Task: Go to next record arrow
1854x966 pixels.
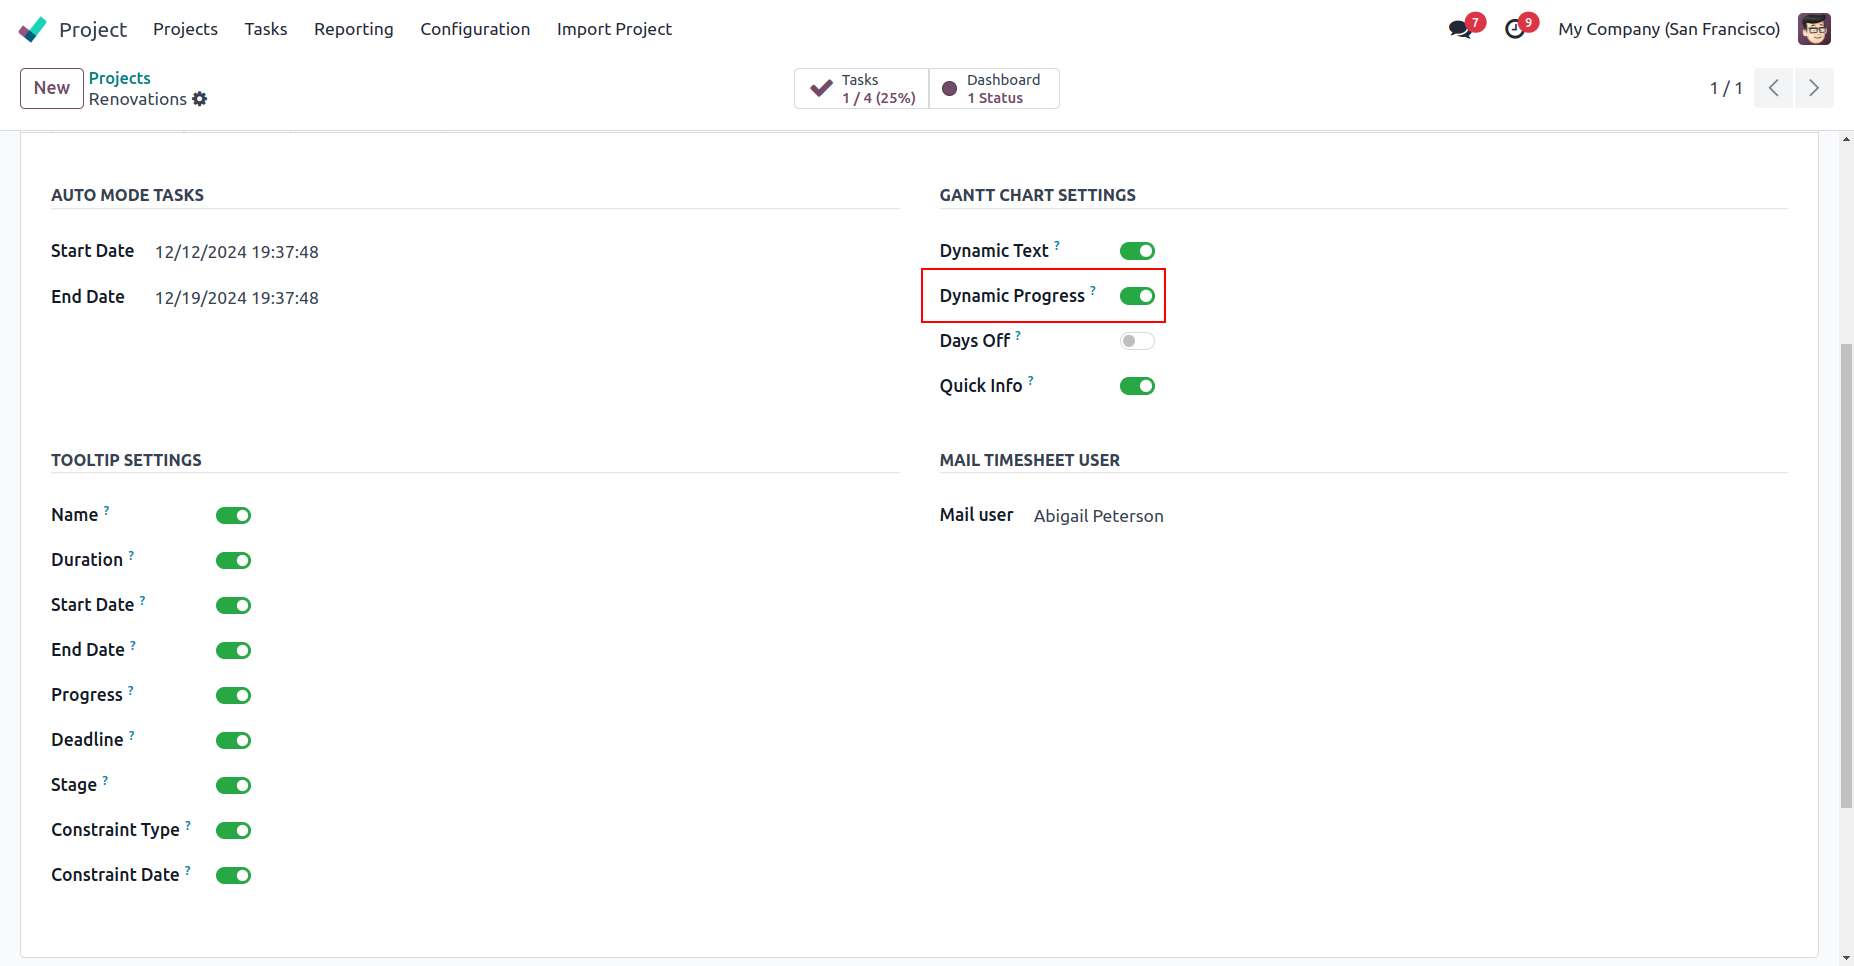Action: tap(1814, 88)
